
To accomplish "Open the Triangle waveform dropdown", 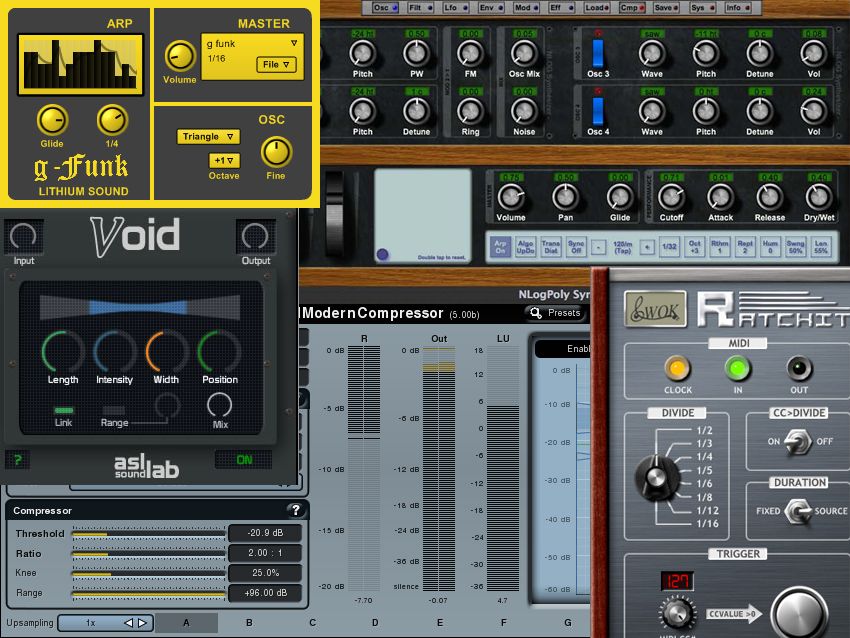I will tap(207, 137).
